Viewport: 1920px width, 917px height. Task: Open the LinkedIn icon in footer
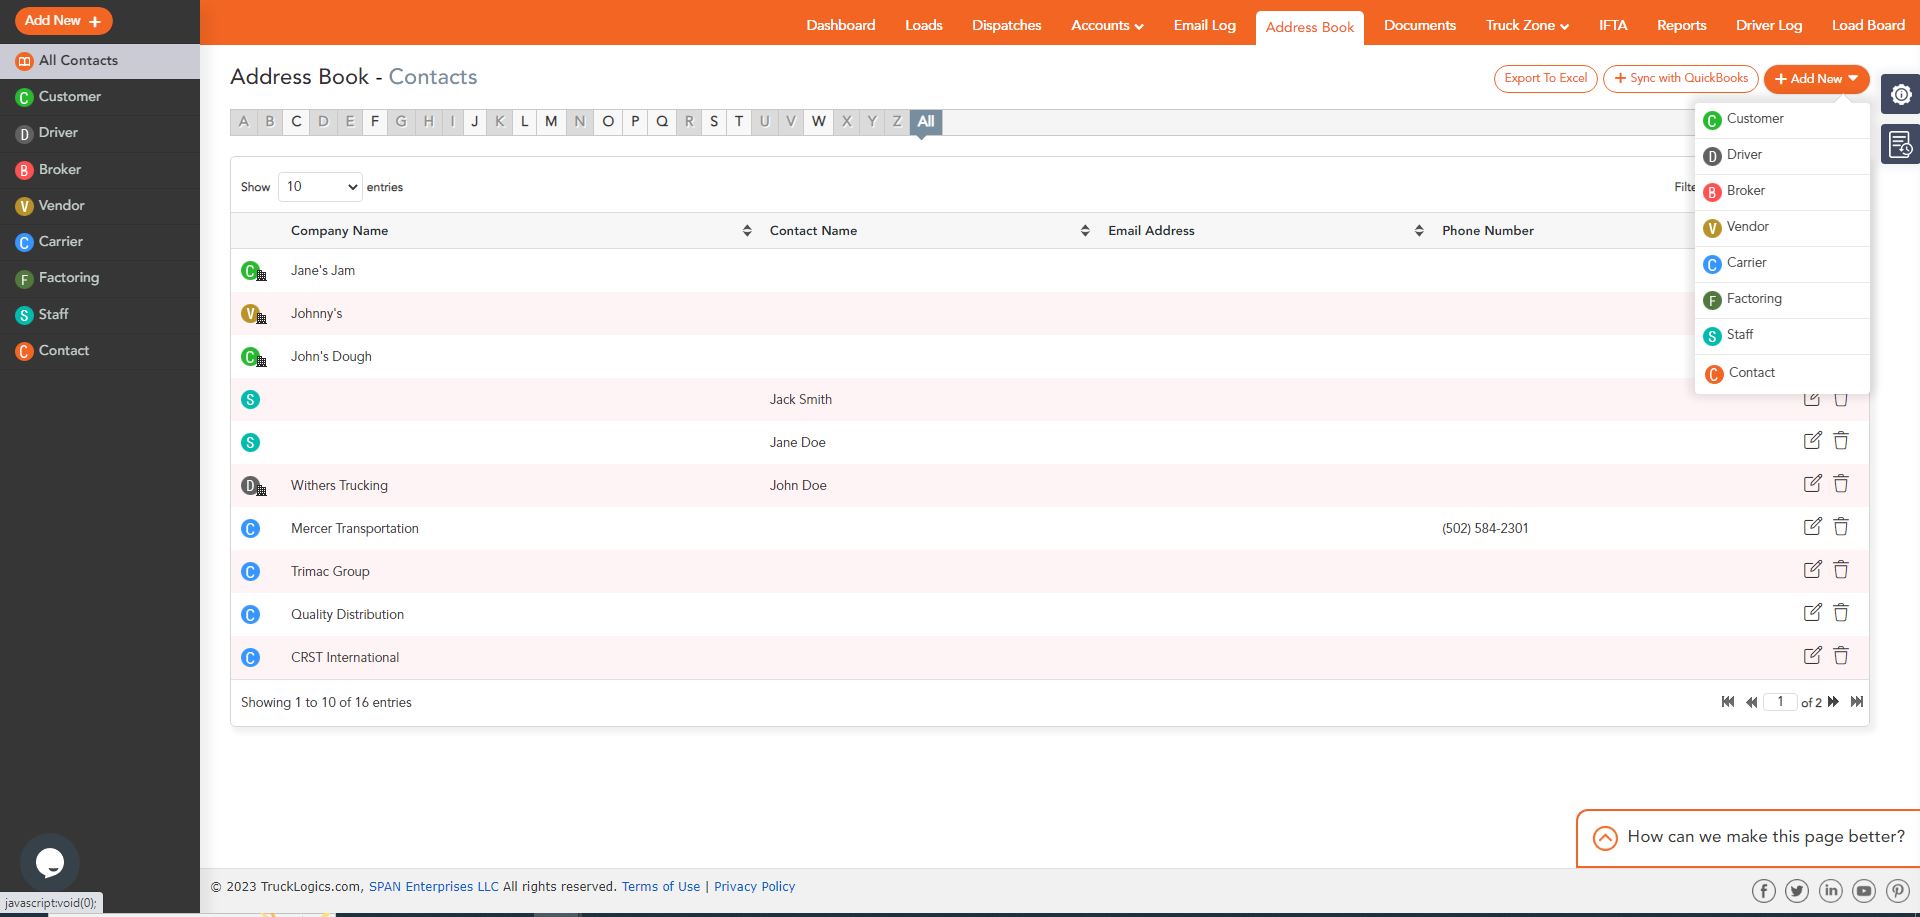(x=1831, y=890)
